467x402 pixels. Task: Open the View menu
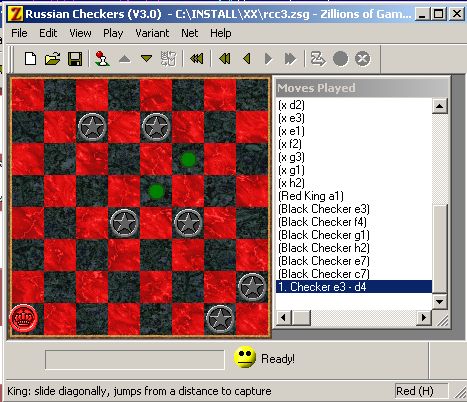click(x=80, y=33)
